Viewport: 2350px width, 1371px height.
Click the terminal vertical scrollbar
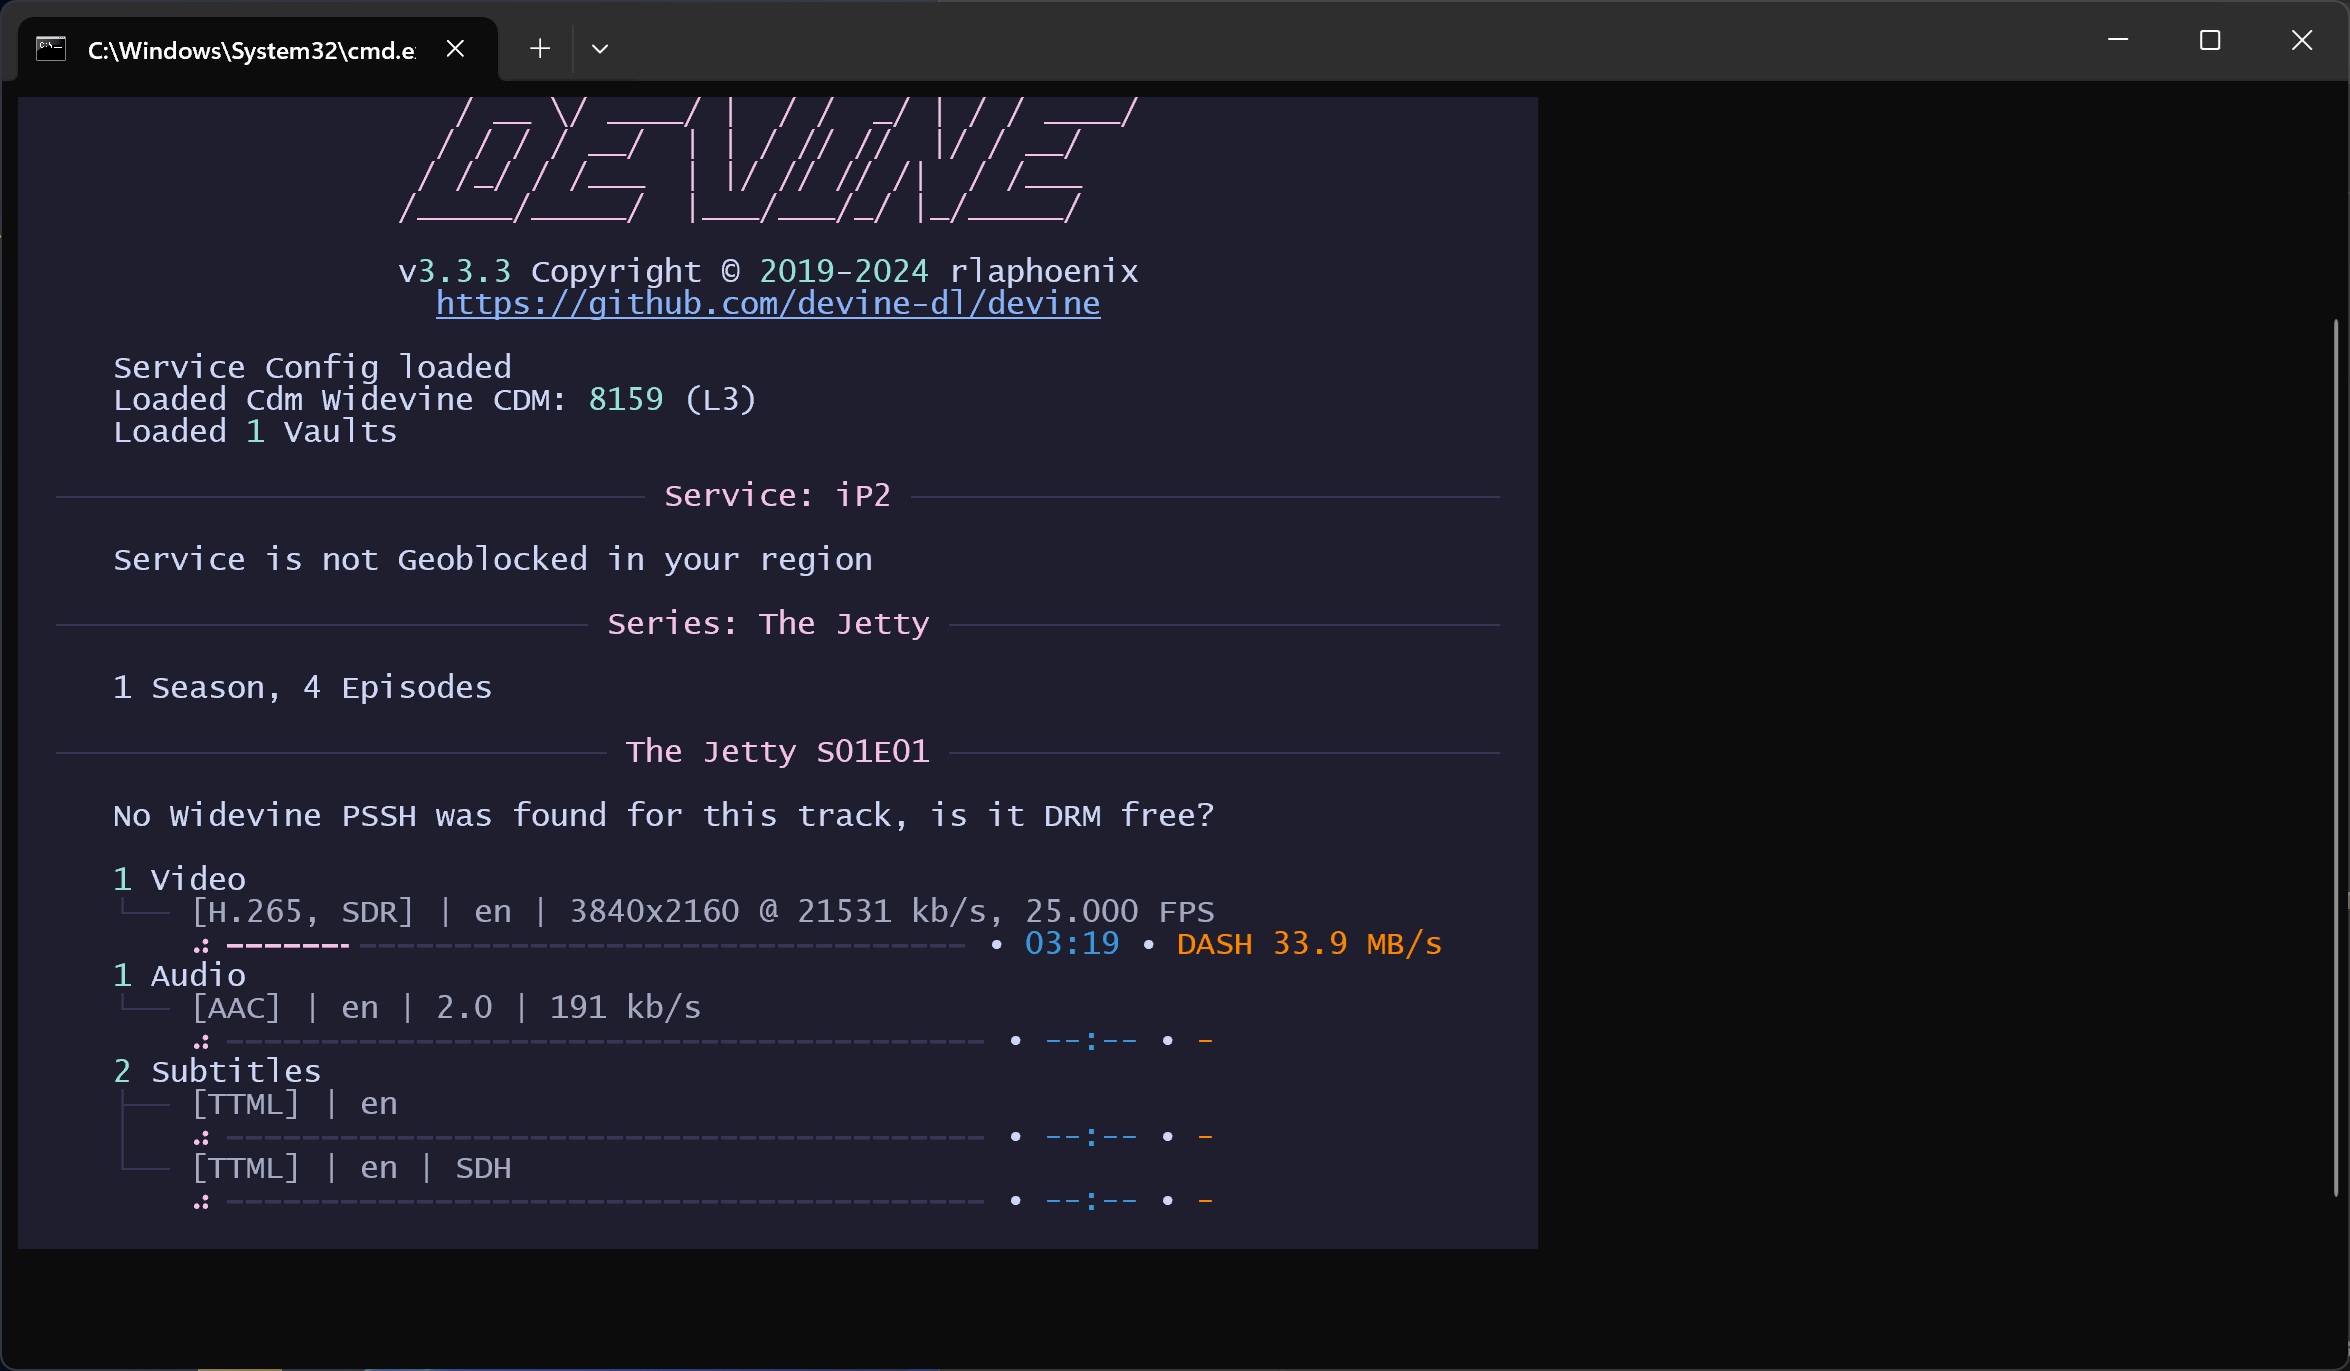point(2337,756)
